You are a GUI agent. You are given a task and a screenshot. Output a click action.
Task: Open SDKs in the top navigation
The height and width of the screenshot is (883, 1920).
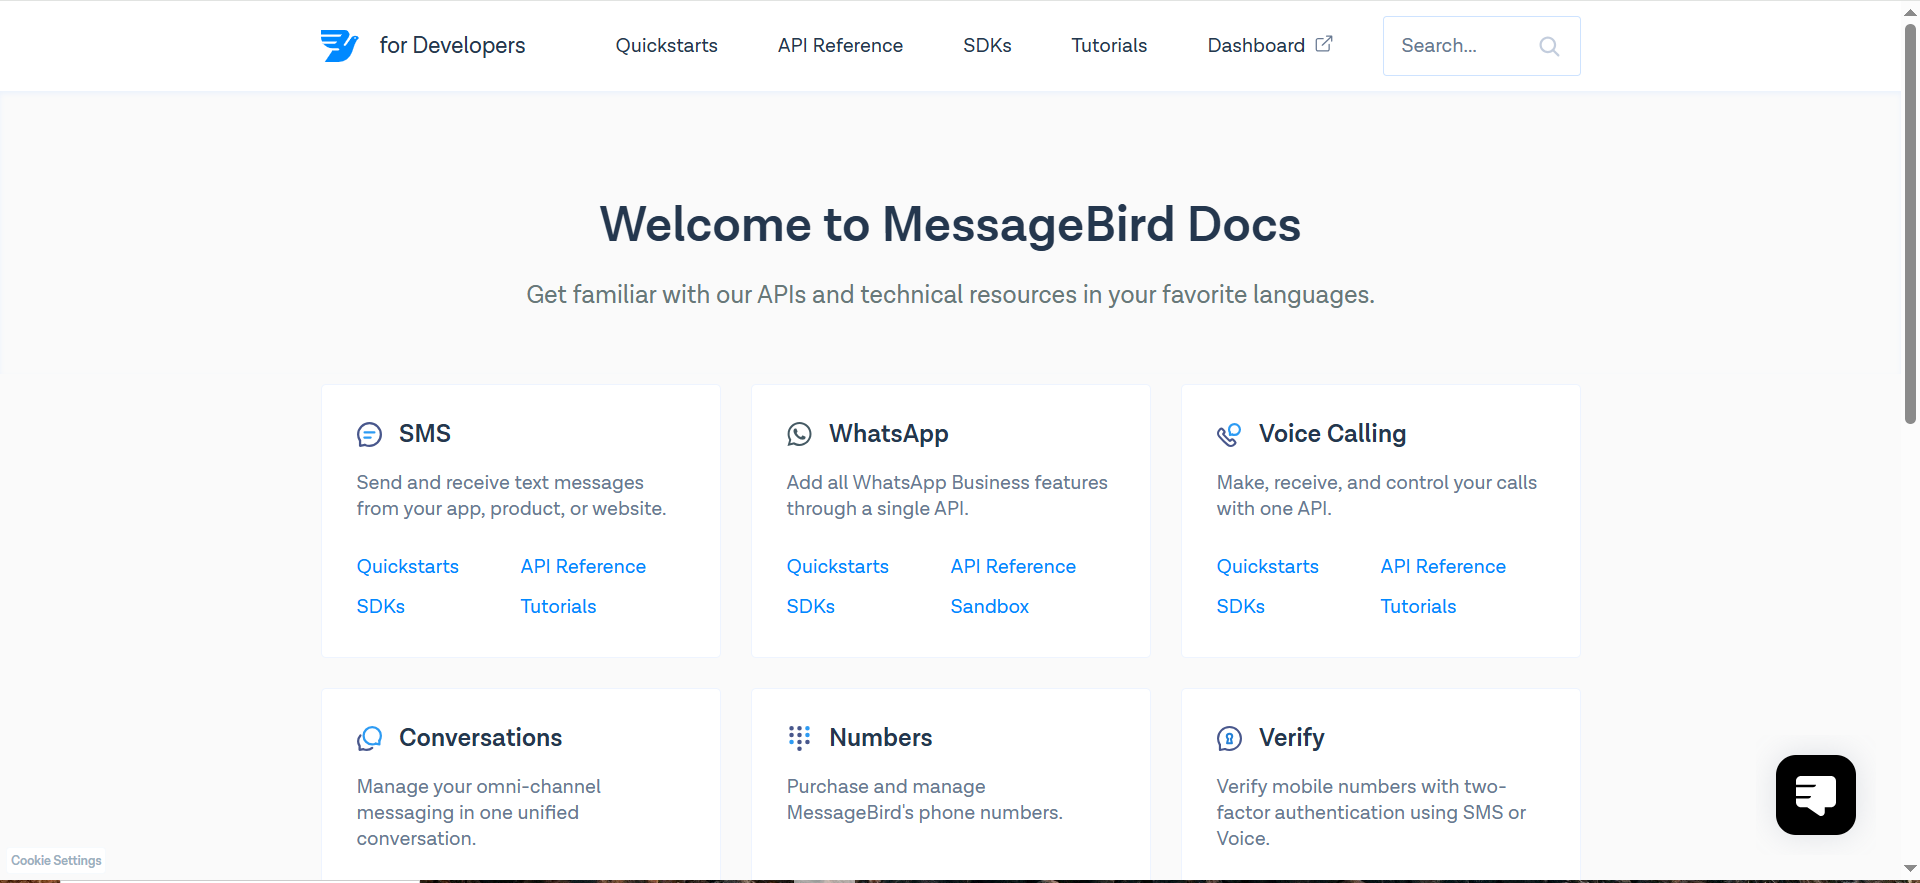(987, 45)
